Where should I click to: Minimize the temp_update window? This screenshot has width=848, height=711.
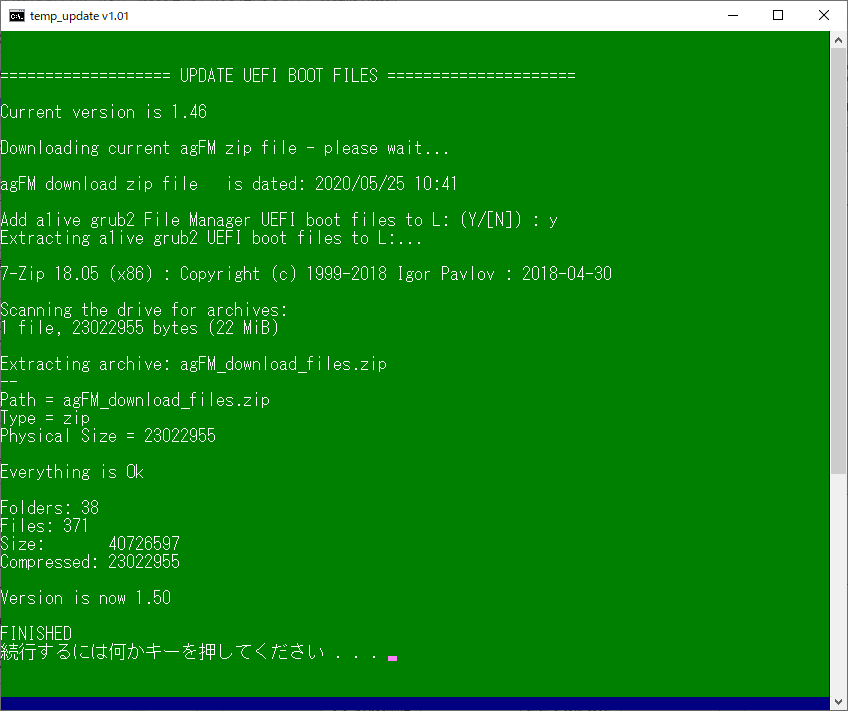[x=733, y=16]
